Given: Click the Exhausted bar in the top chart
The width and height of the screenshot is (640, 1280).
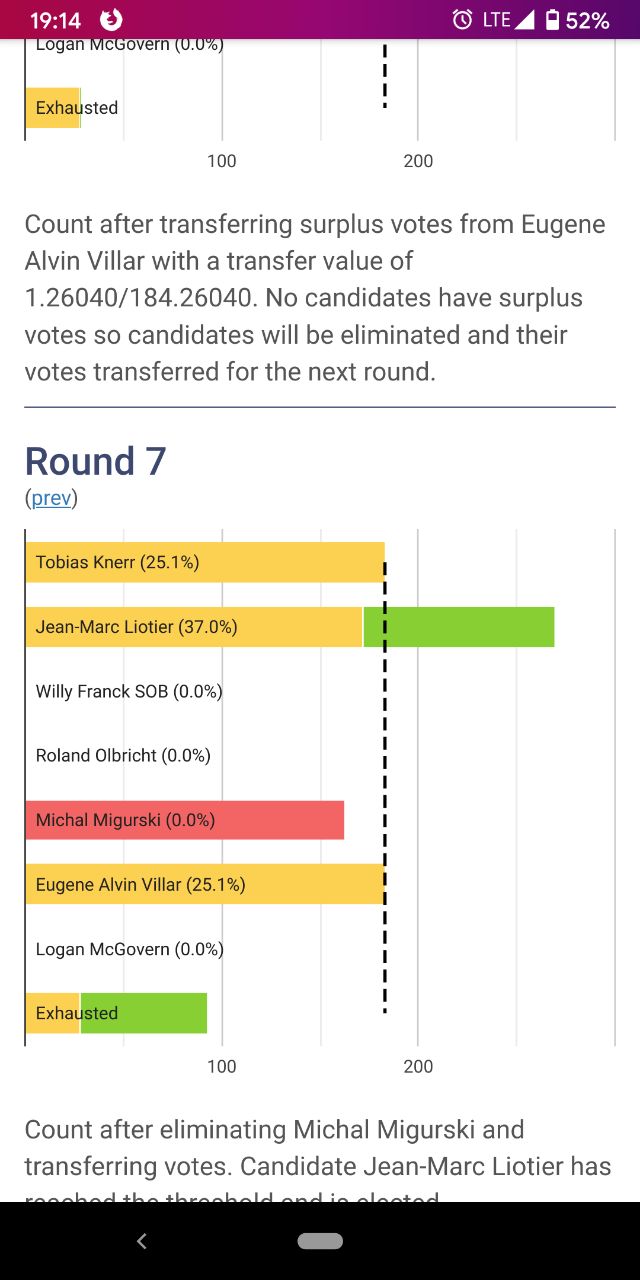Looking at the screenshot, I should 53,107.
